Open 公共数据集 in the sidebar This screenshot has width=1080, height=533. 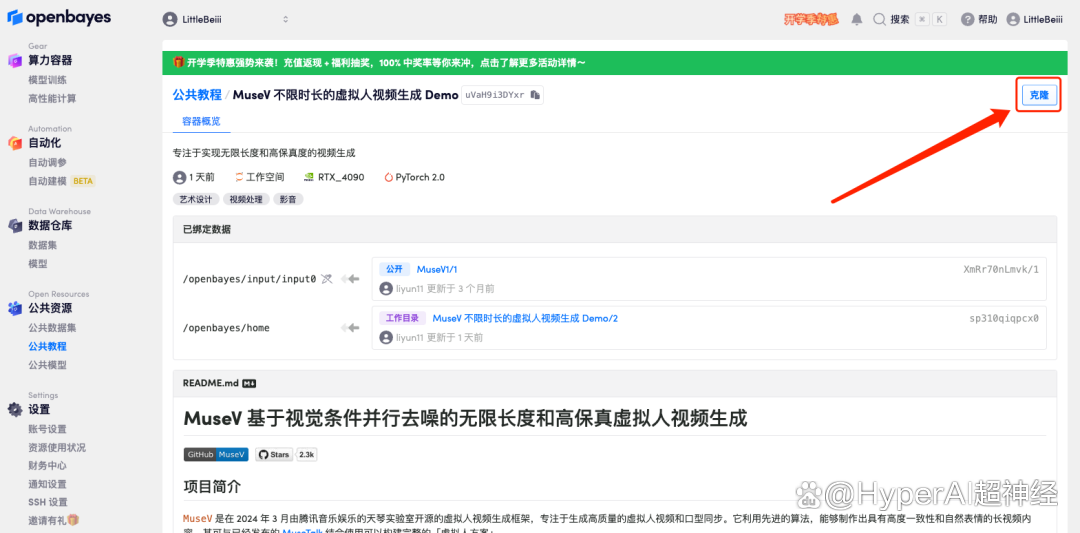click(52, 327)
